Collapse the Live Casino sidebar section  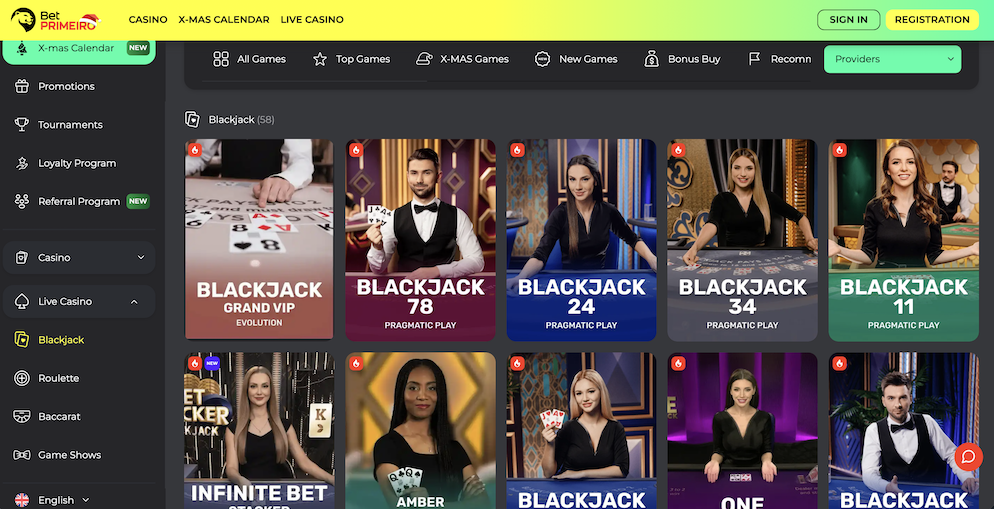pos(79,301)
